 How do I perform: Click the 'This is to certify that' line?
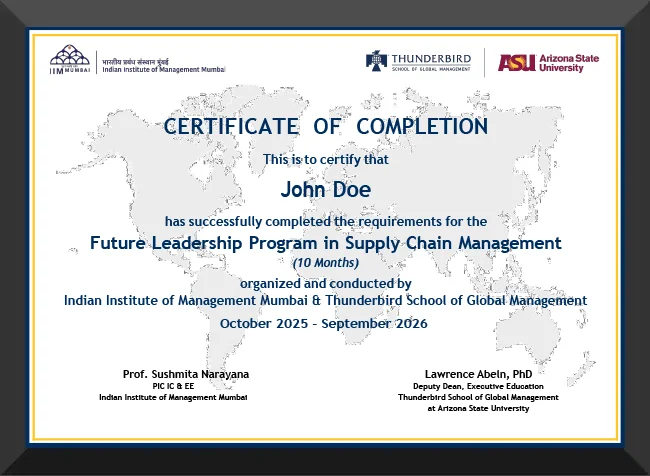pos(325,160)
